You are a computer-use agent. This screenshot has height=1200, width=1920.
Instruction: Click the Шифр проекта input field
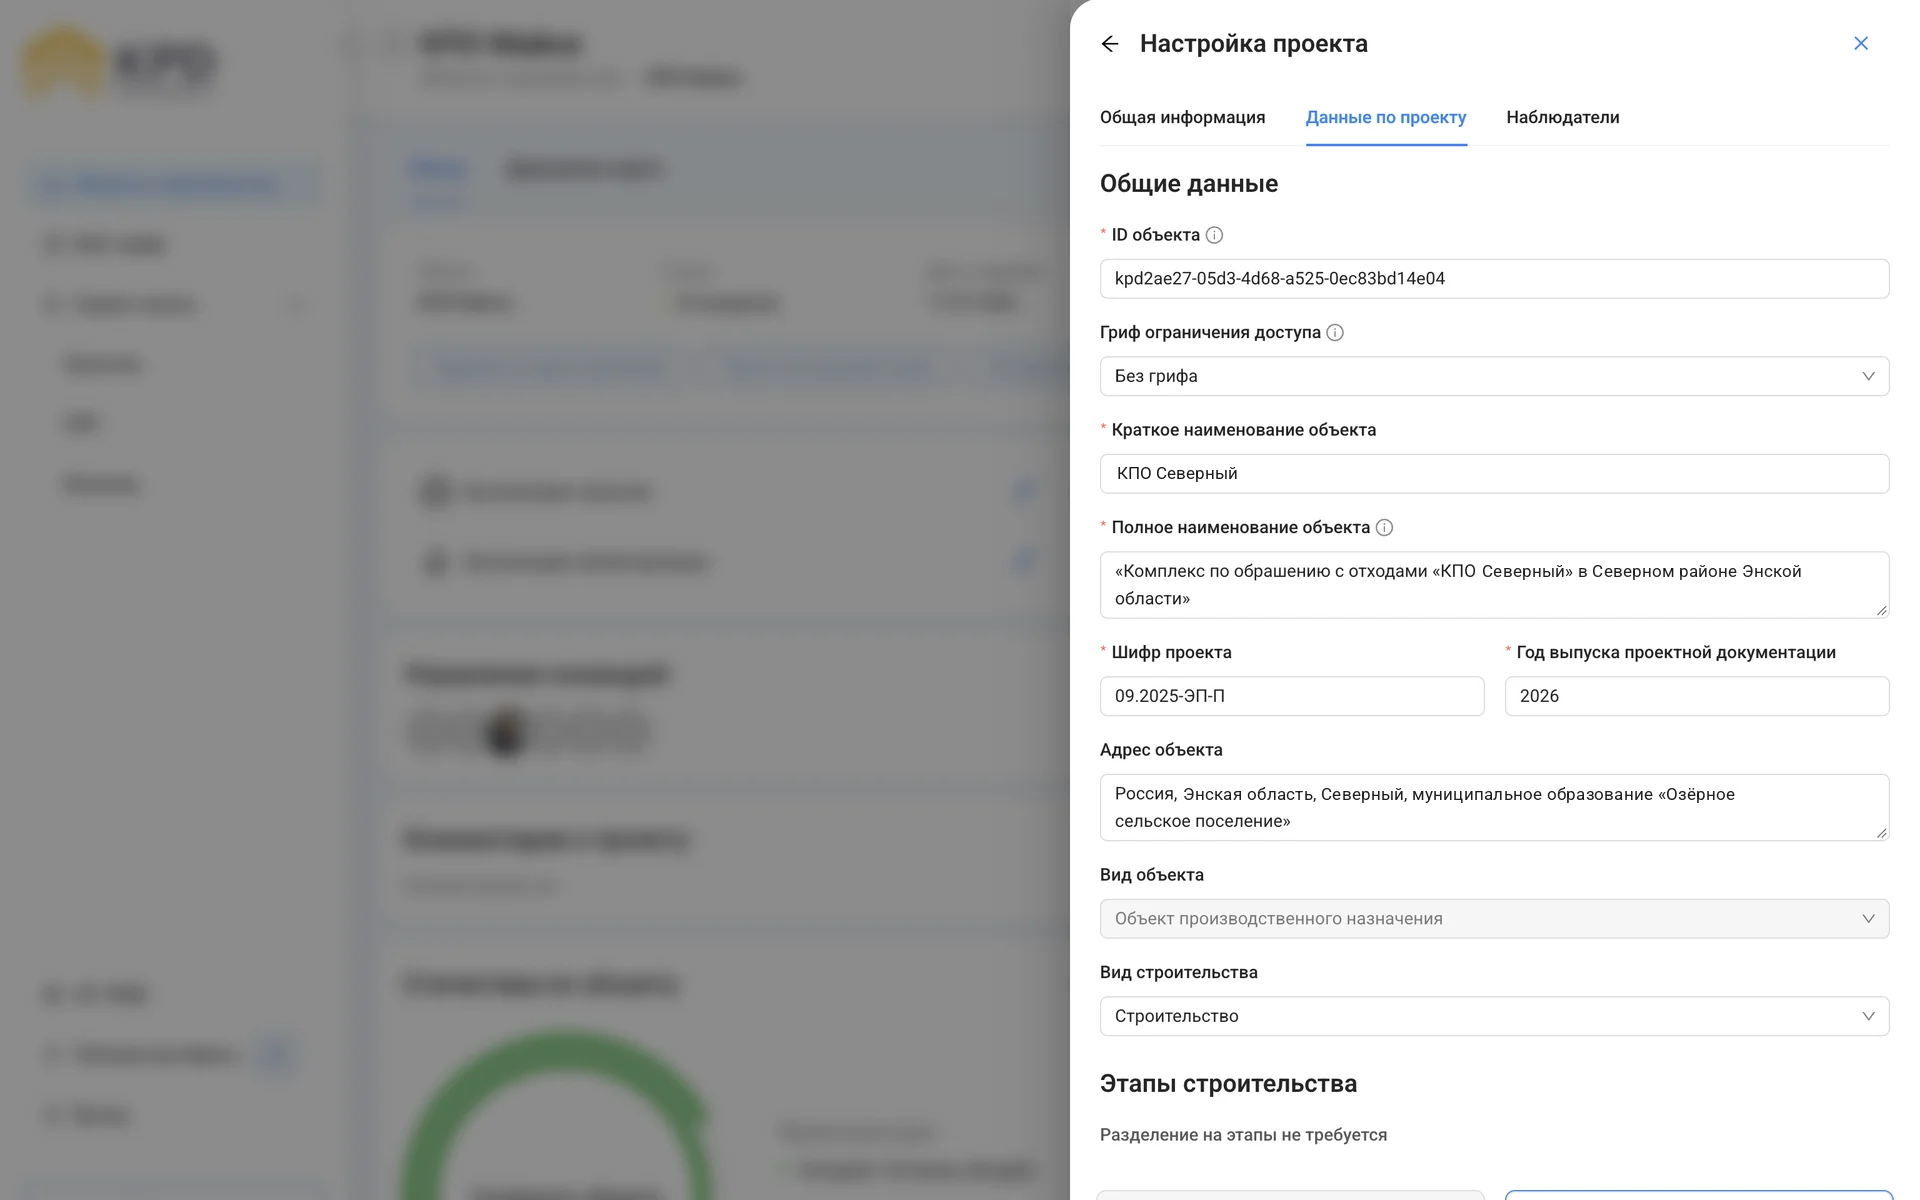(x=1292, y=696)
